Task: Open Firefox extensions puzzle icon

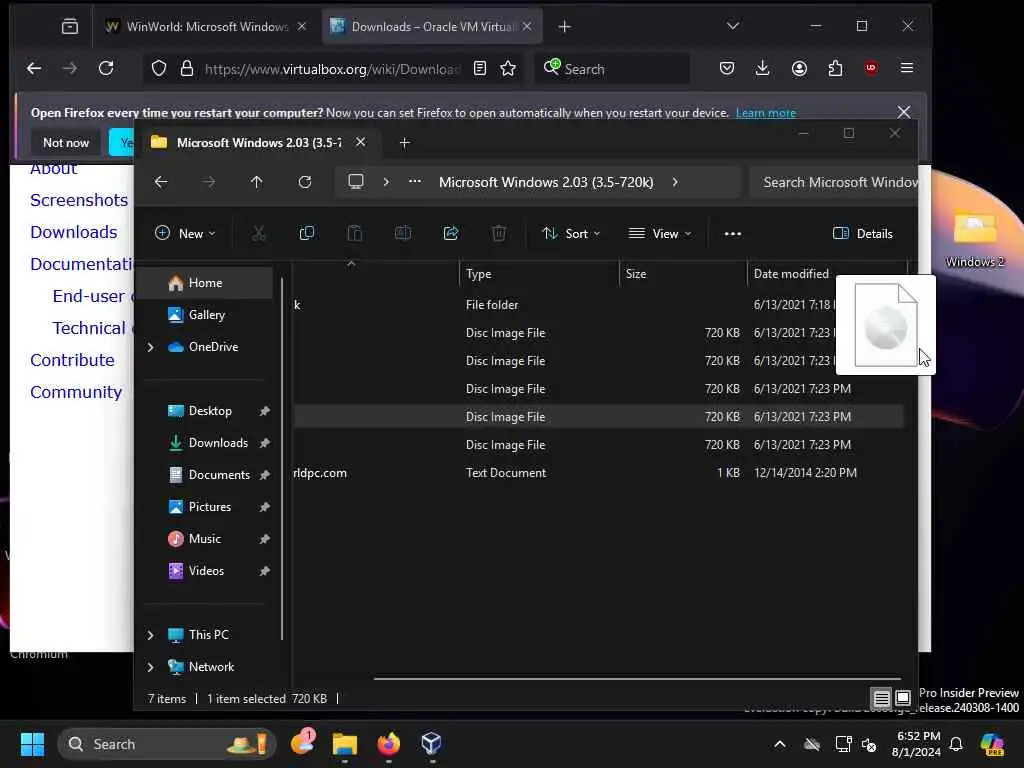Action: tap(835, 68)
